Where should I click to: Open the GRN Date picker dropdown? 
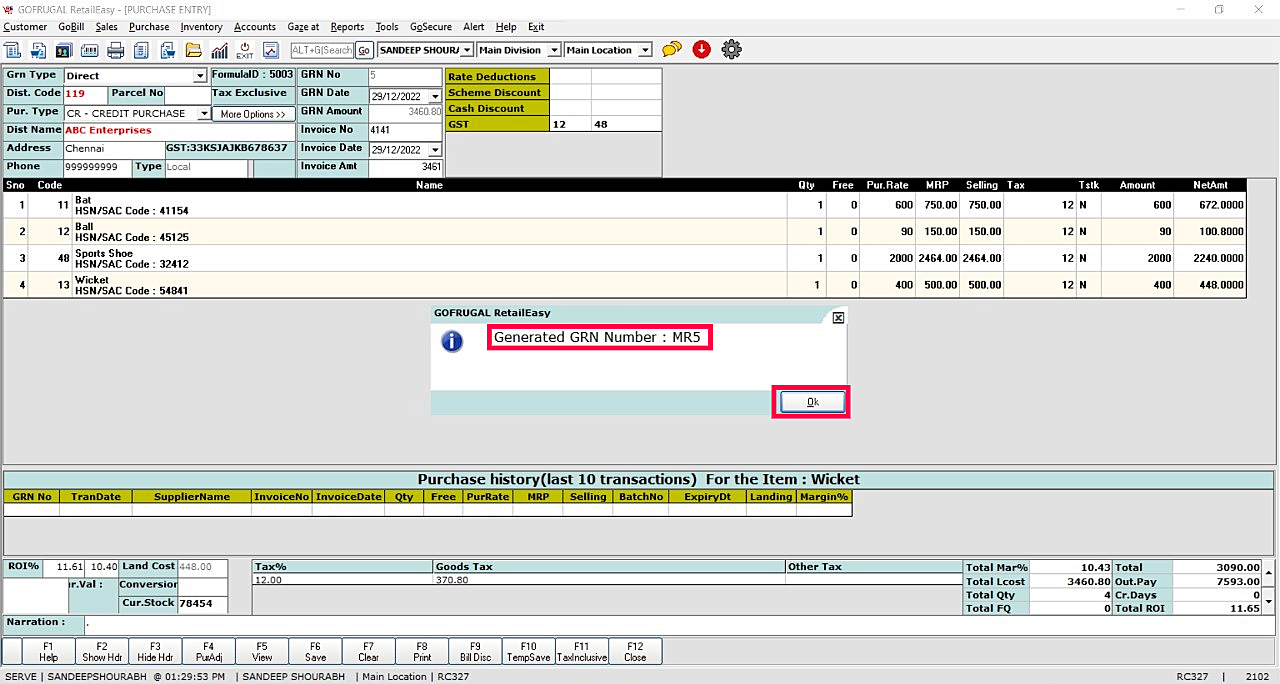[x=435, y=97]
